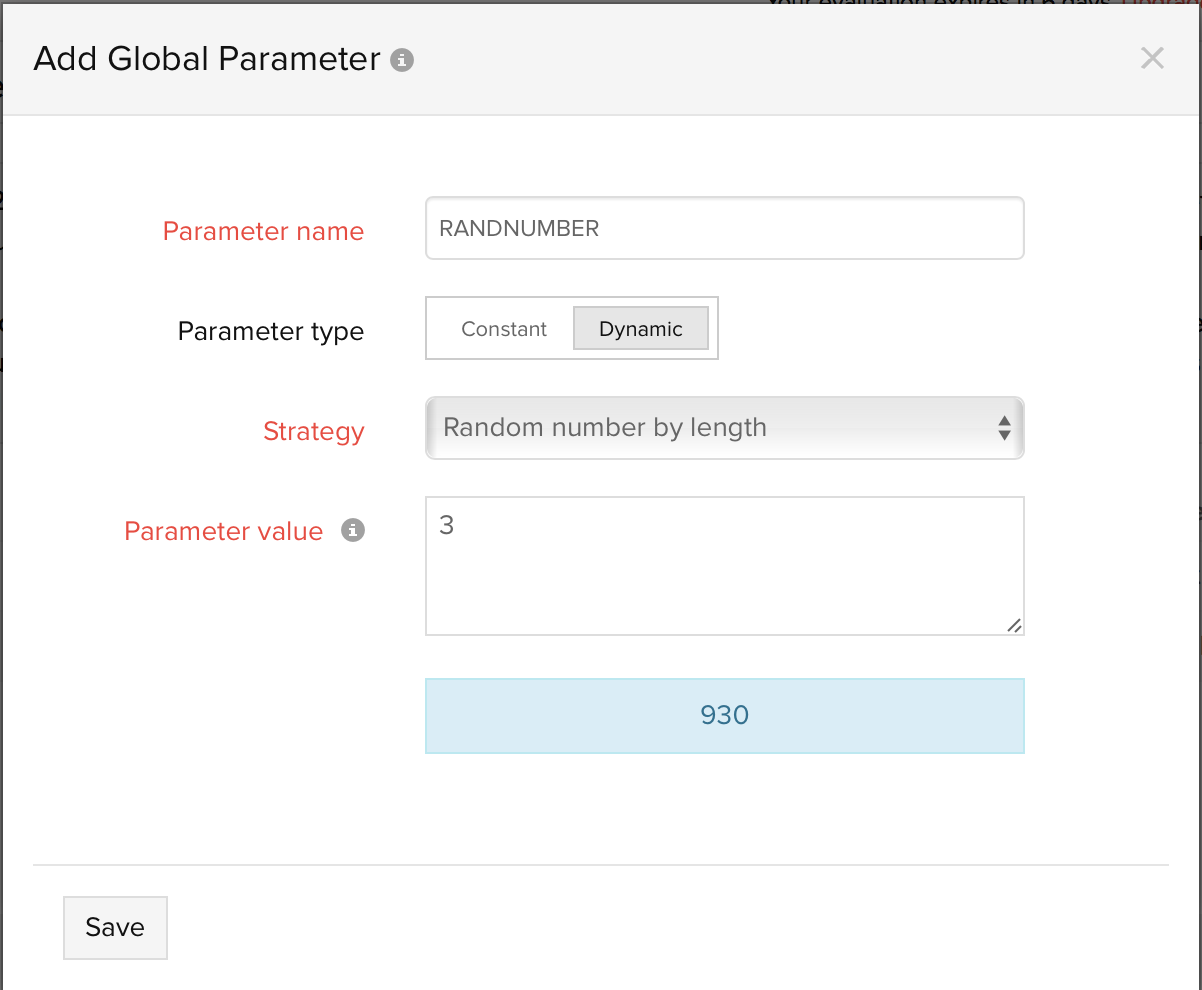Focus the RANDNUMBER parameter name field
This screenshot has height=990, width=1202.
[724, 228]
